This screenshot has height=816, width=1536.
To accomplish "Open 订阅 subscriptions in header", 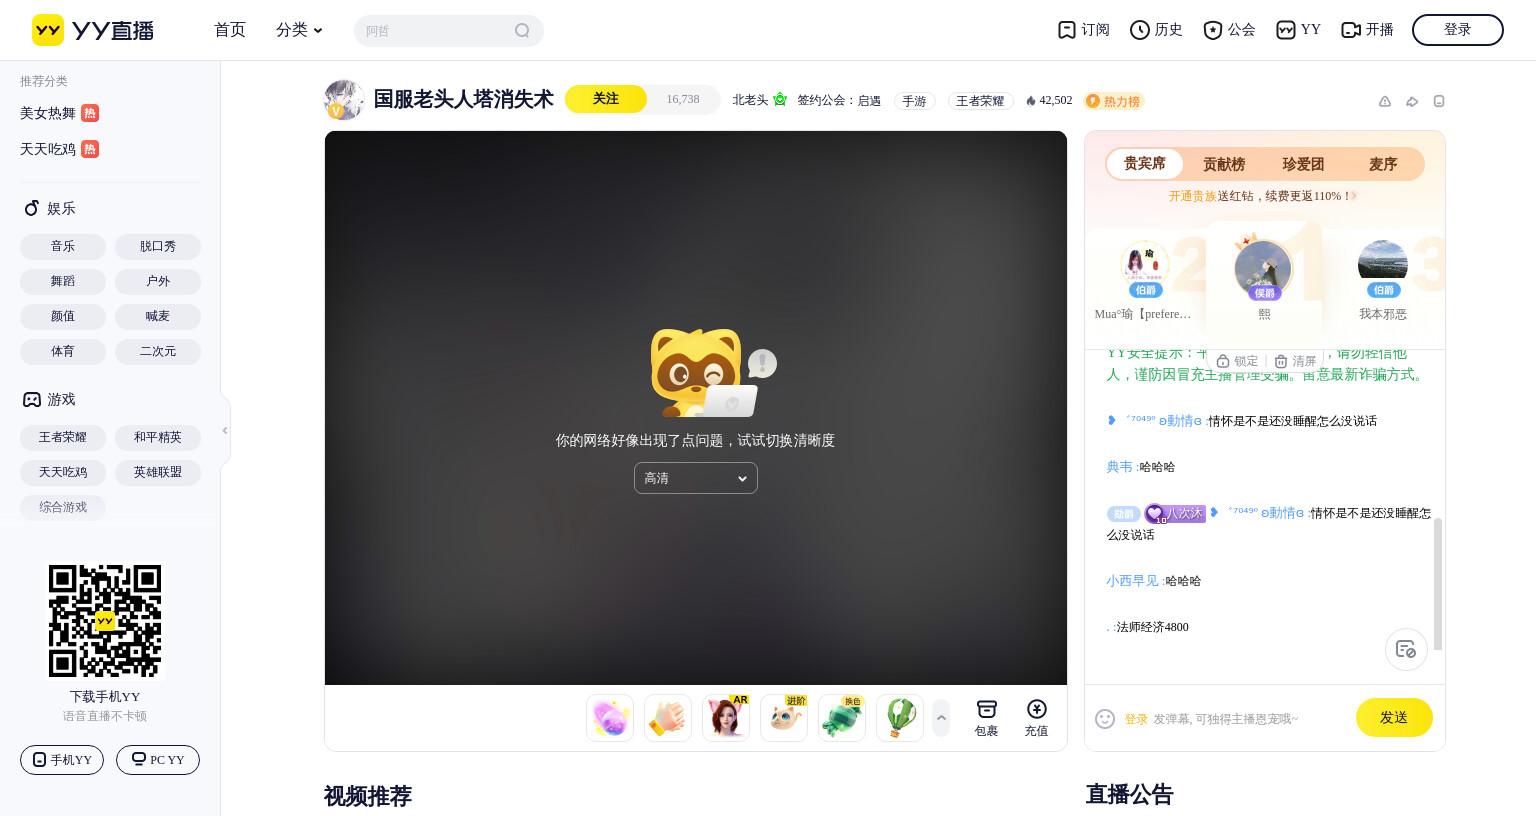I will 1084,30.
